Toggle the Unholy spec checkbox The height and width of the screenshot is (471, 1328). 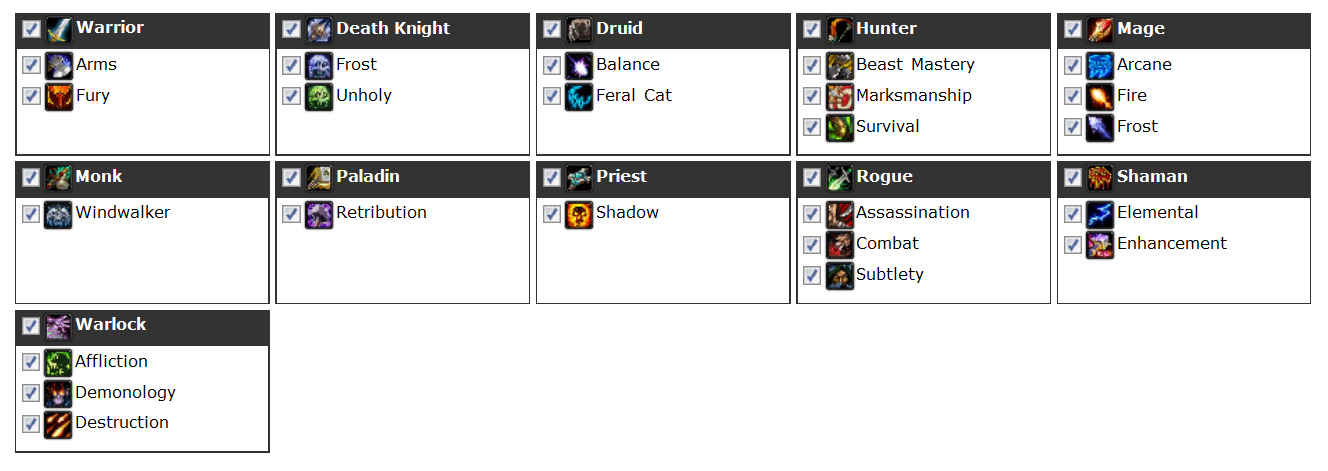click(291, 96)
